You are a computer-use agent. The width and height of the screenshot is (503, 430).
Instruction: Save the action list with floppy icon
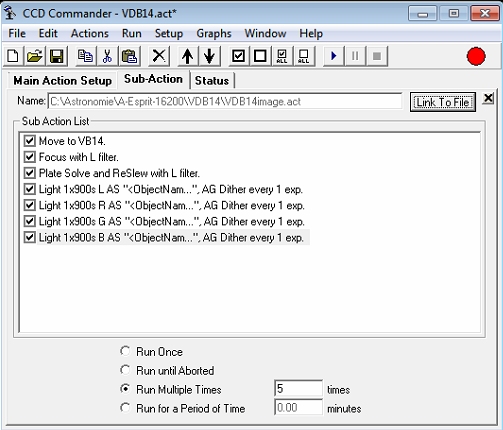tap(56, 56)
